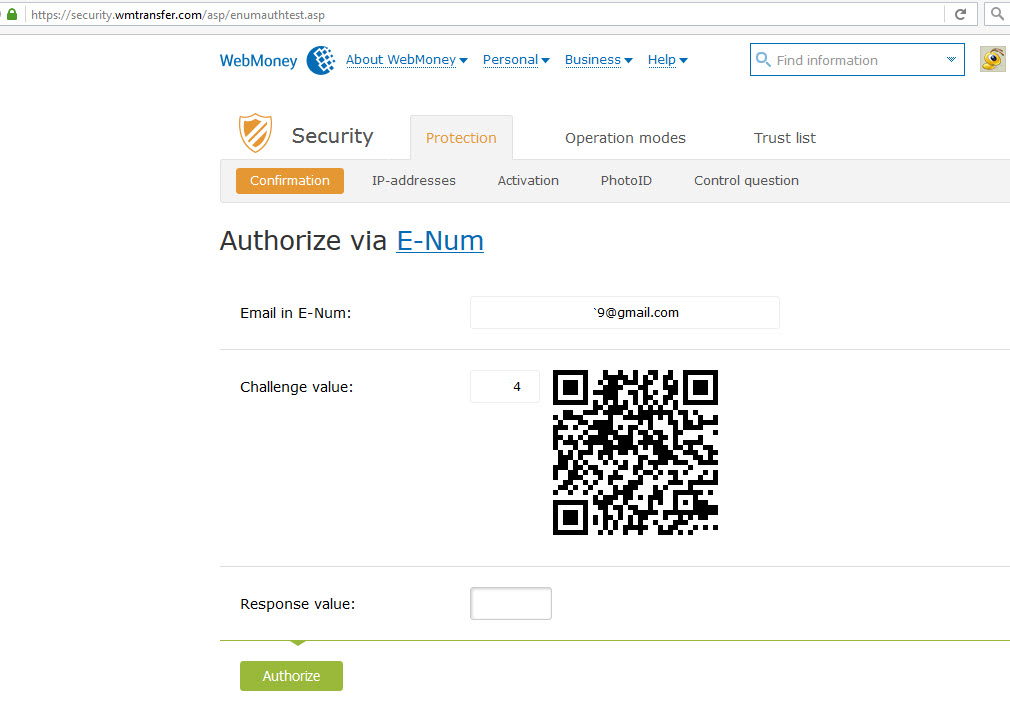The image size is (1010, 713).
Task: Open the Trust list tab
Action: pyautogui.click(x=784, y=138)
